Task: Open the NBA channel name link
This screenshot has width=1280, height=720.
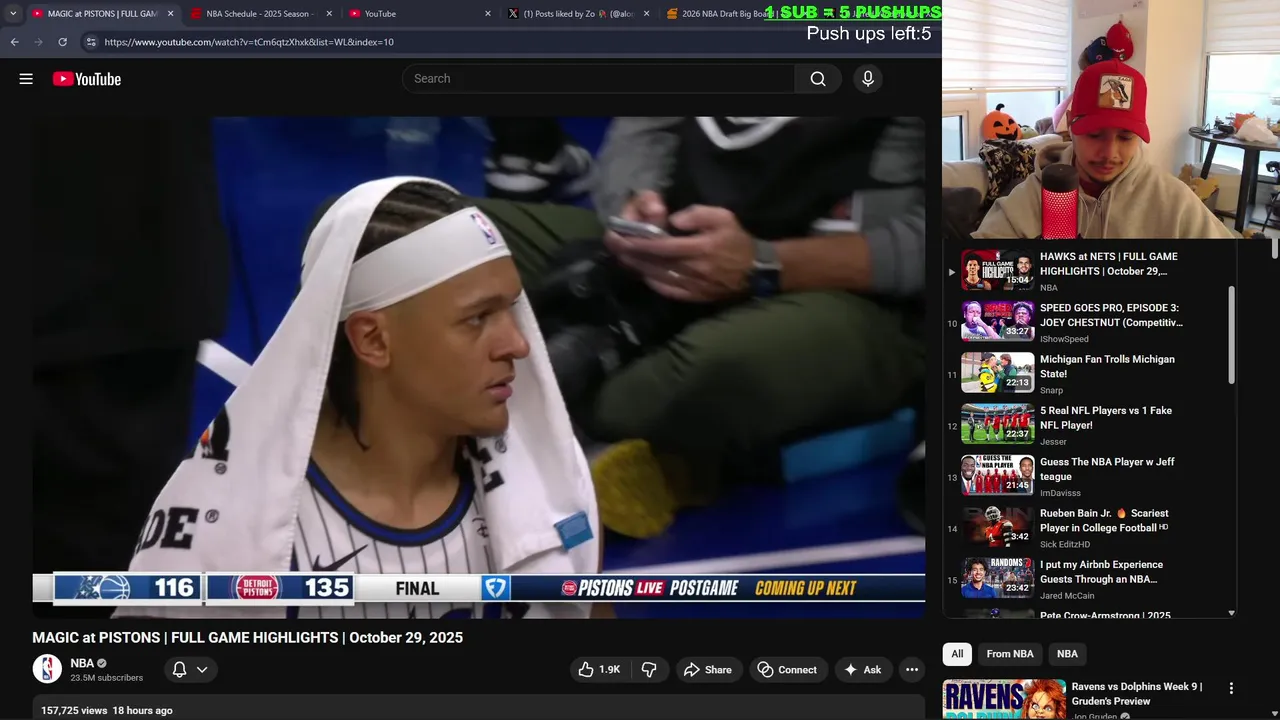Action: (82, 663)
